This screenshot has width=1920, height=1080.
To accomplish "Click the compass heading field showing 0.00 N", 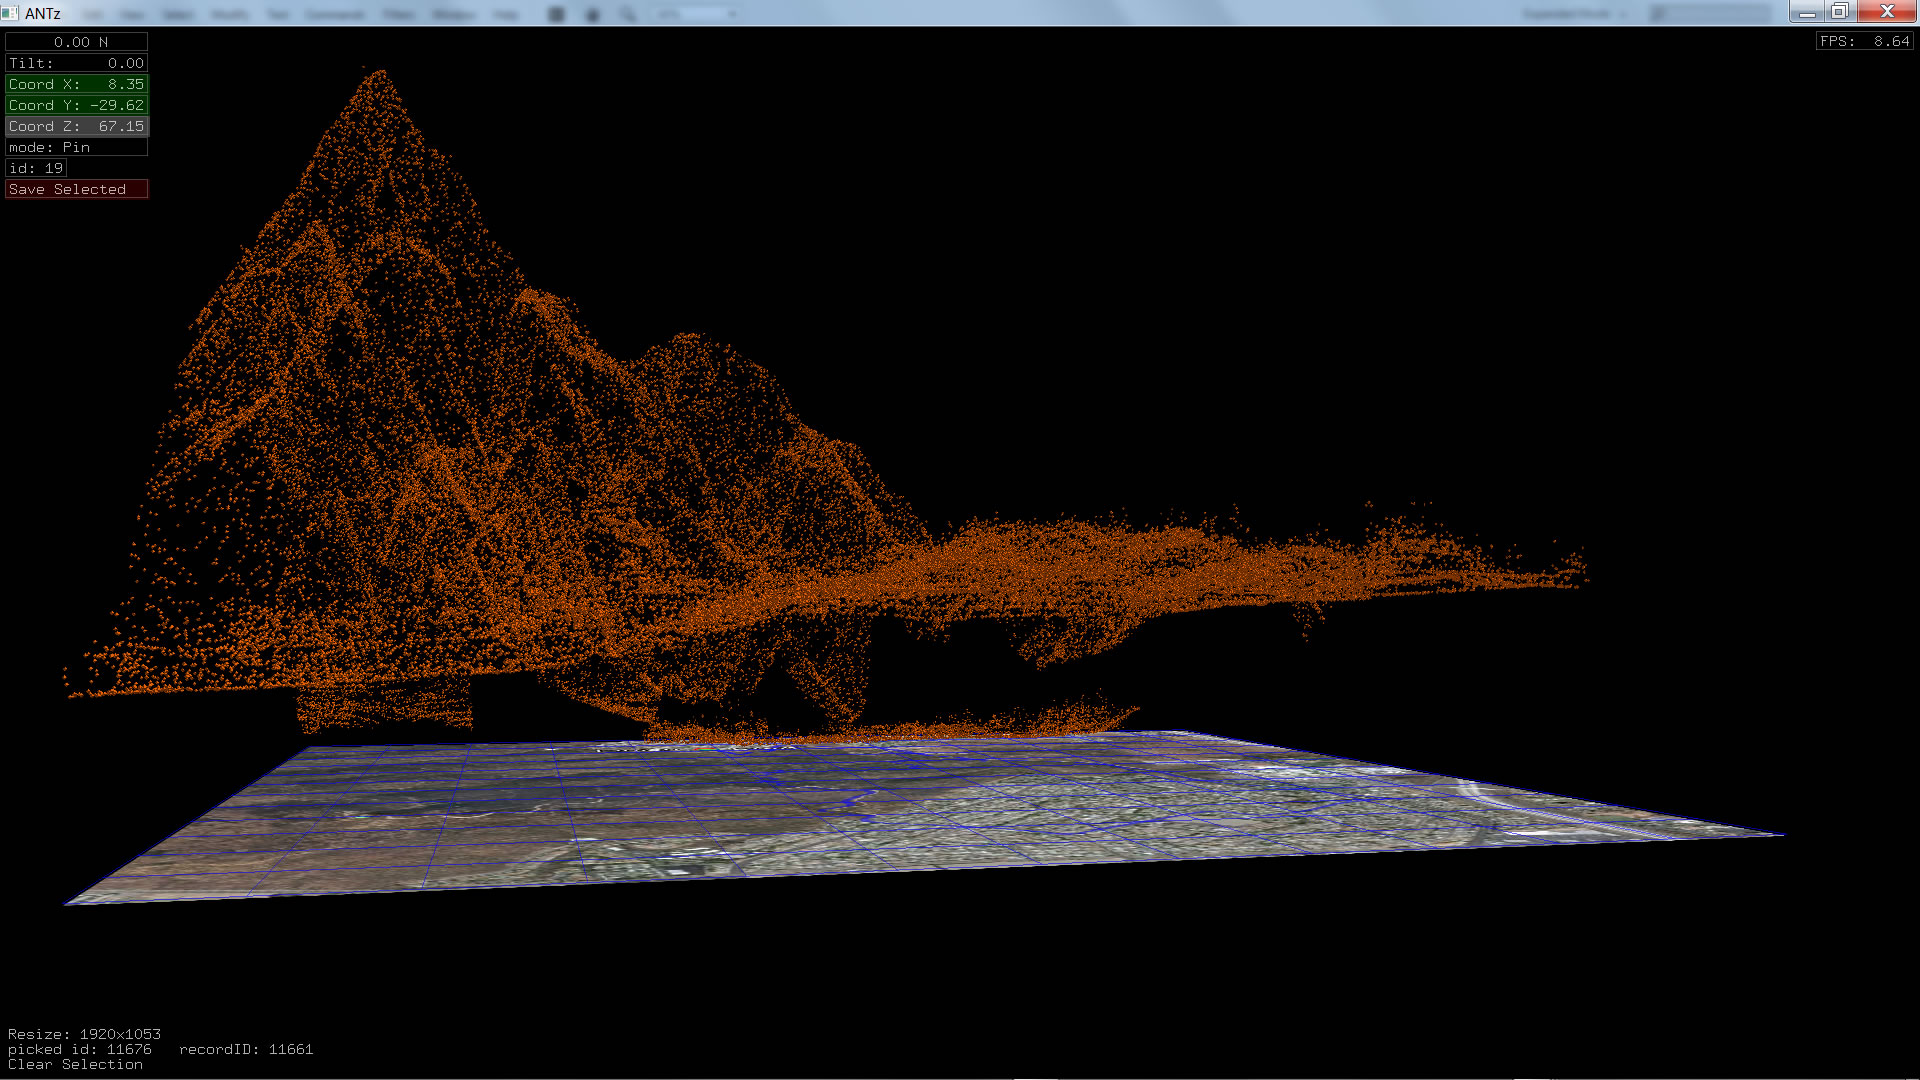I will coord(77,42).
